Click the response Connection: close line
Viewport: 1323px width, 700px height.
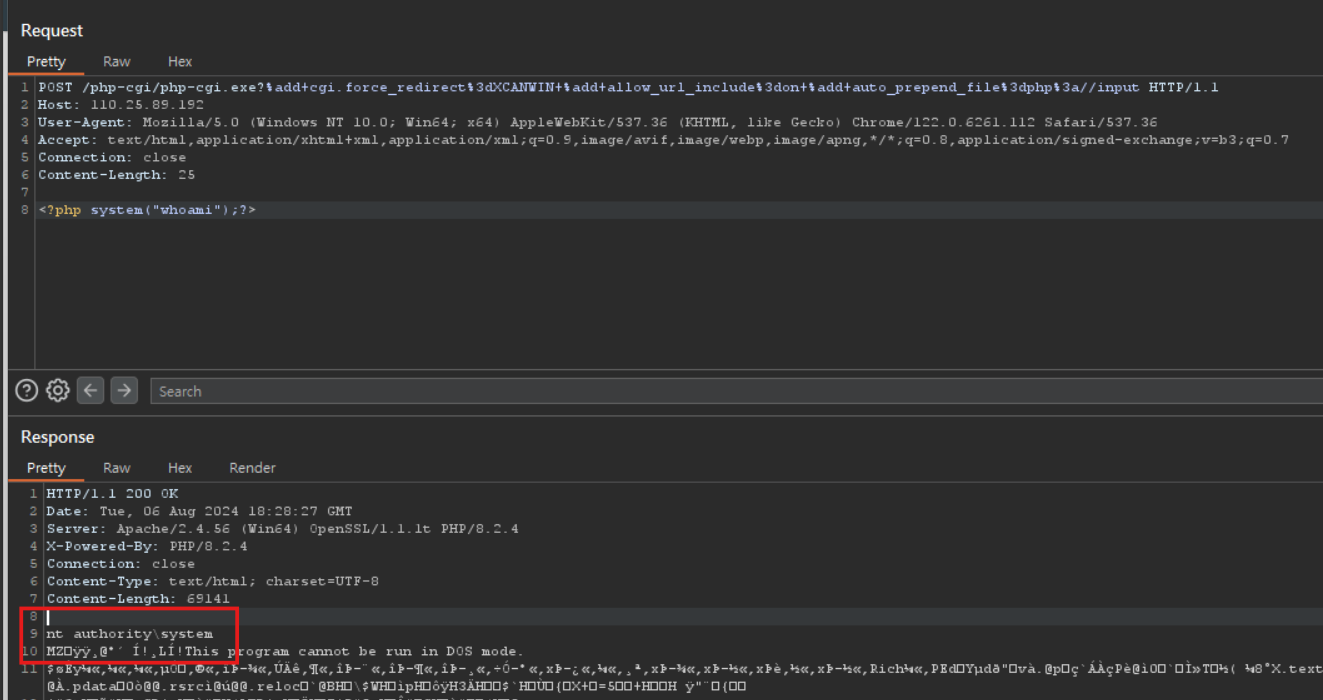point(120,563)
